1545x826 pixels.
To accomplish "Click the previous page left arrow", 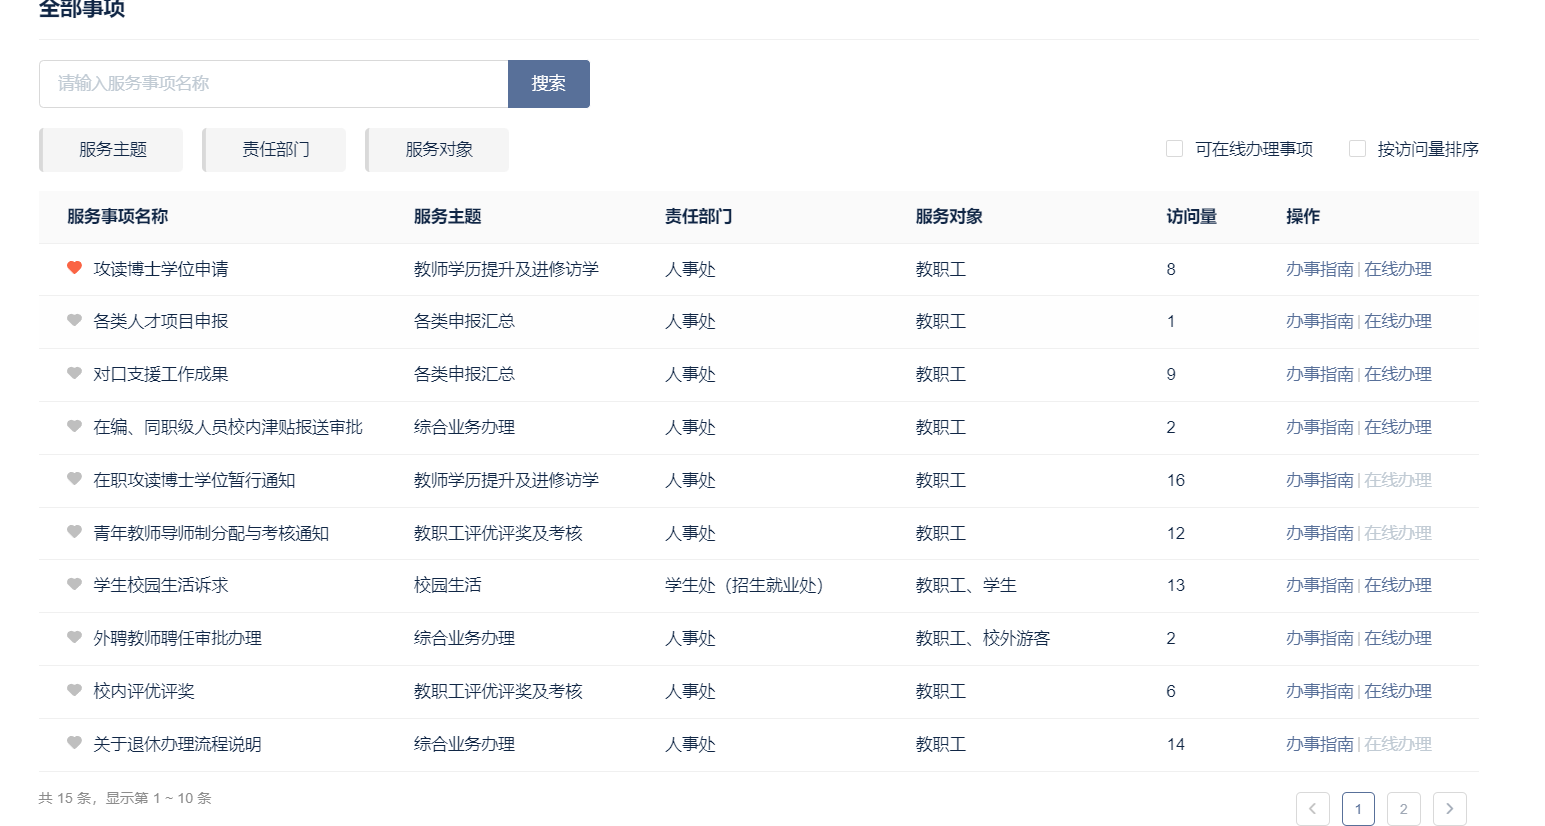I will click(1312, 809).
